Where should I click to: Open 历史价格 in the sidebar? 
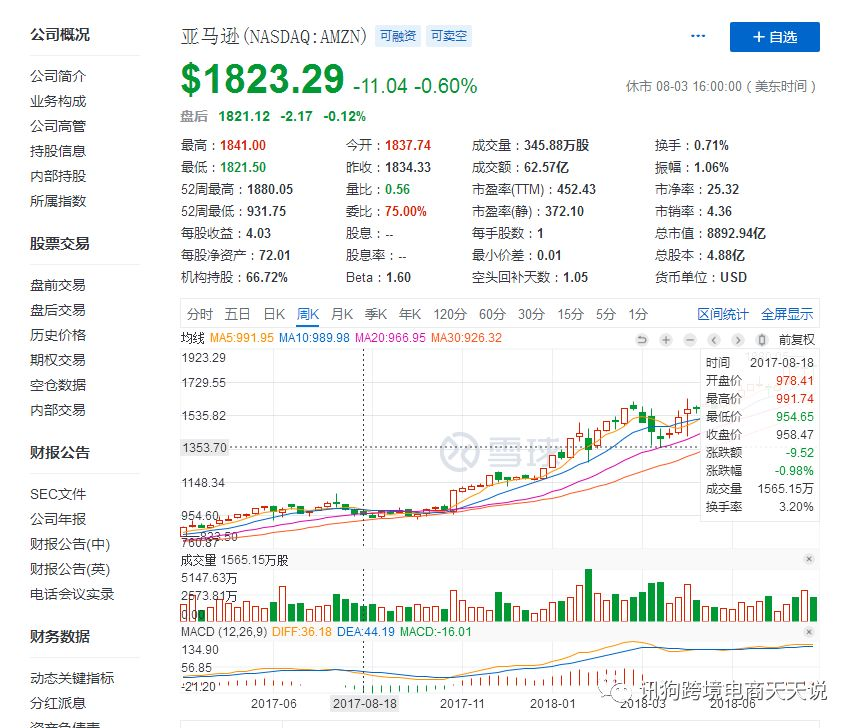pyautogui.click(x=58, y=335)
